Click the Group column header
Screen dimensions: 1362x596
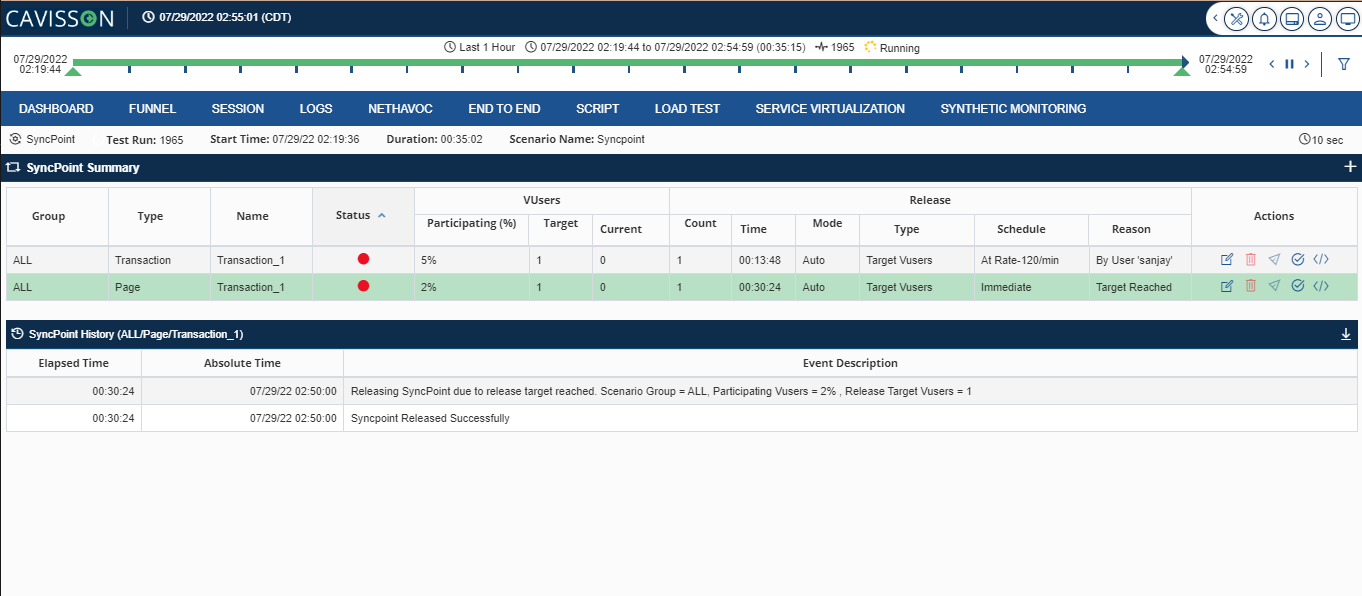(x=49, y=216)
